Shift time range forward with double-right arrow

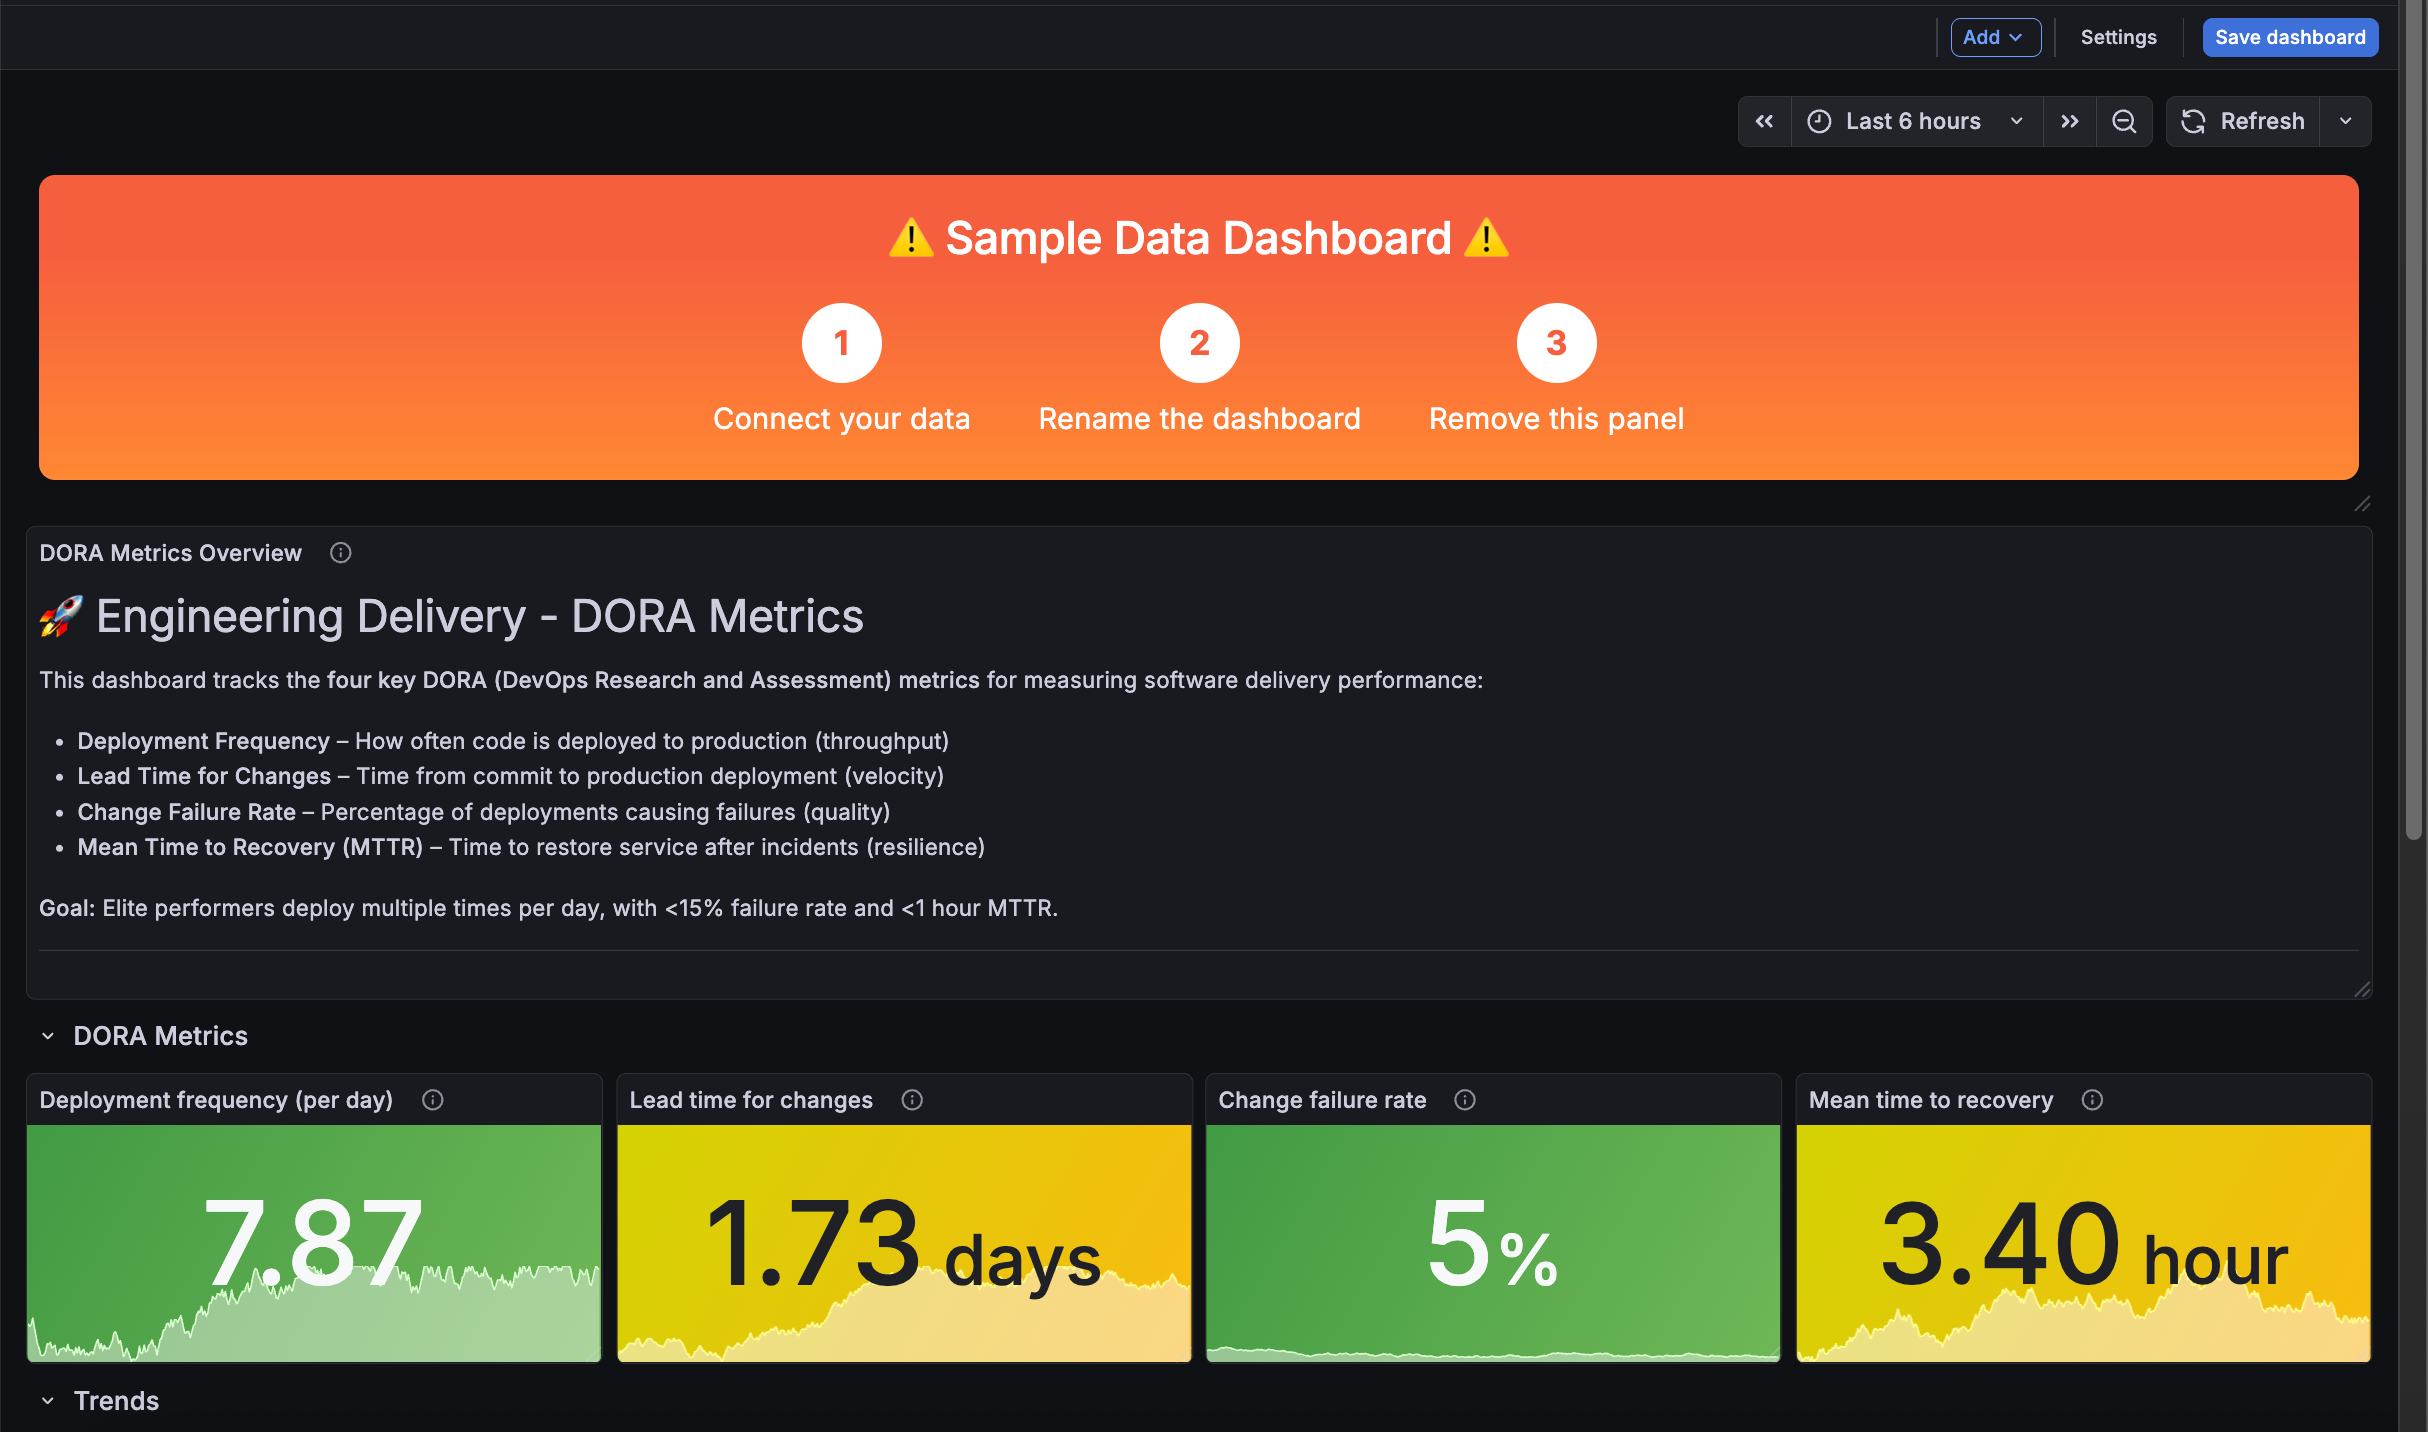click(x=2070, y=121)
